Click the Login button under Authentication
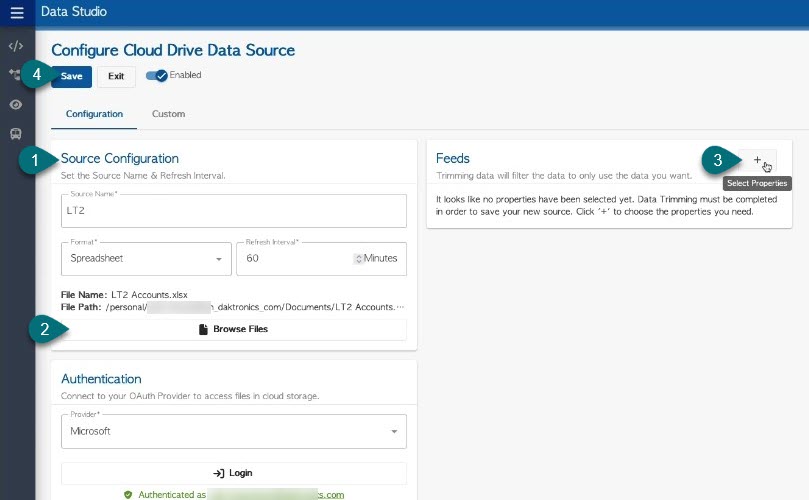This screenshot has width=809, height=500. click(233, 473)
